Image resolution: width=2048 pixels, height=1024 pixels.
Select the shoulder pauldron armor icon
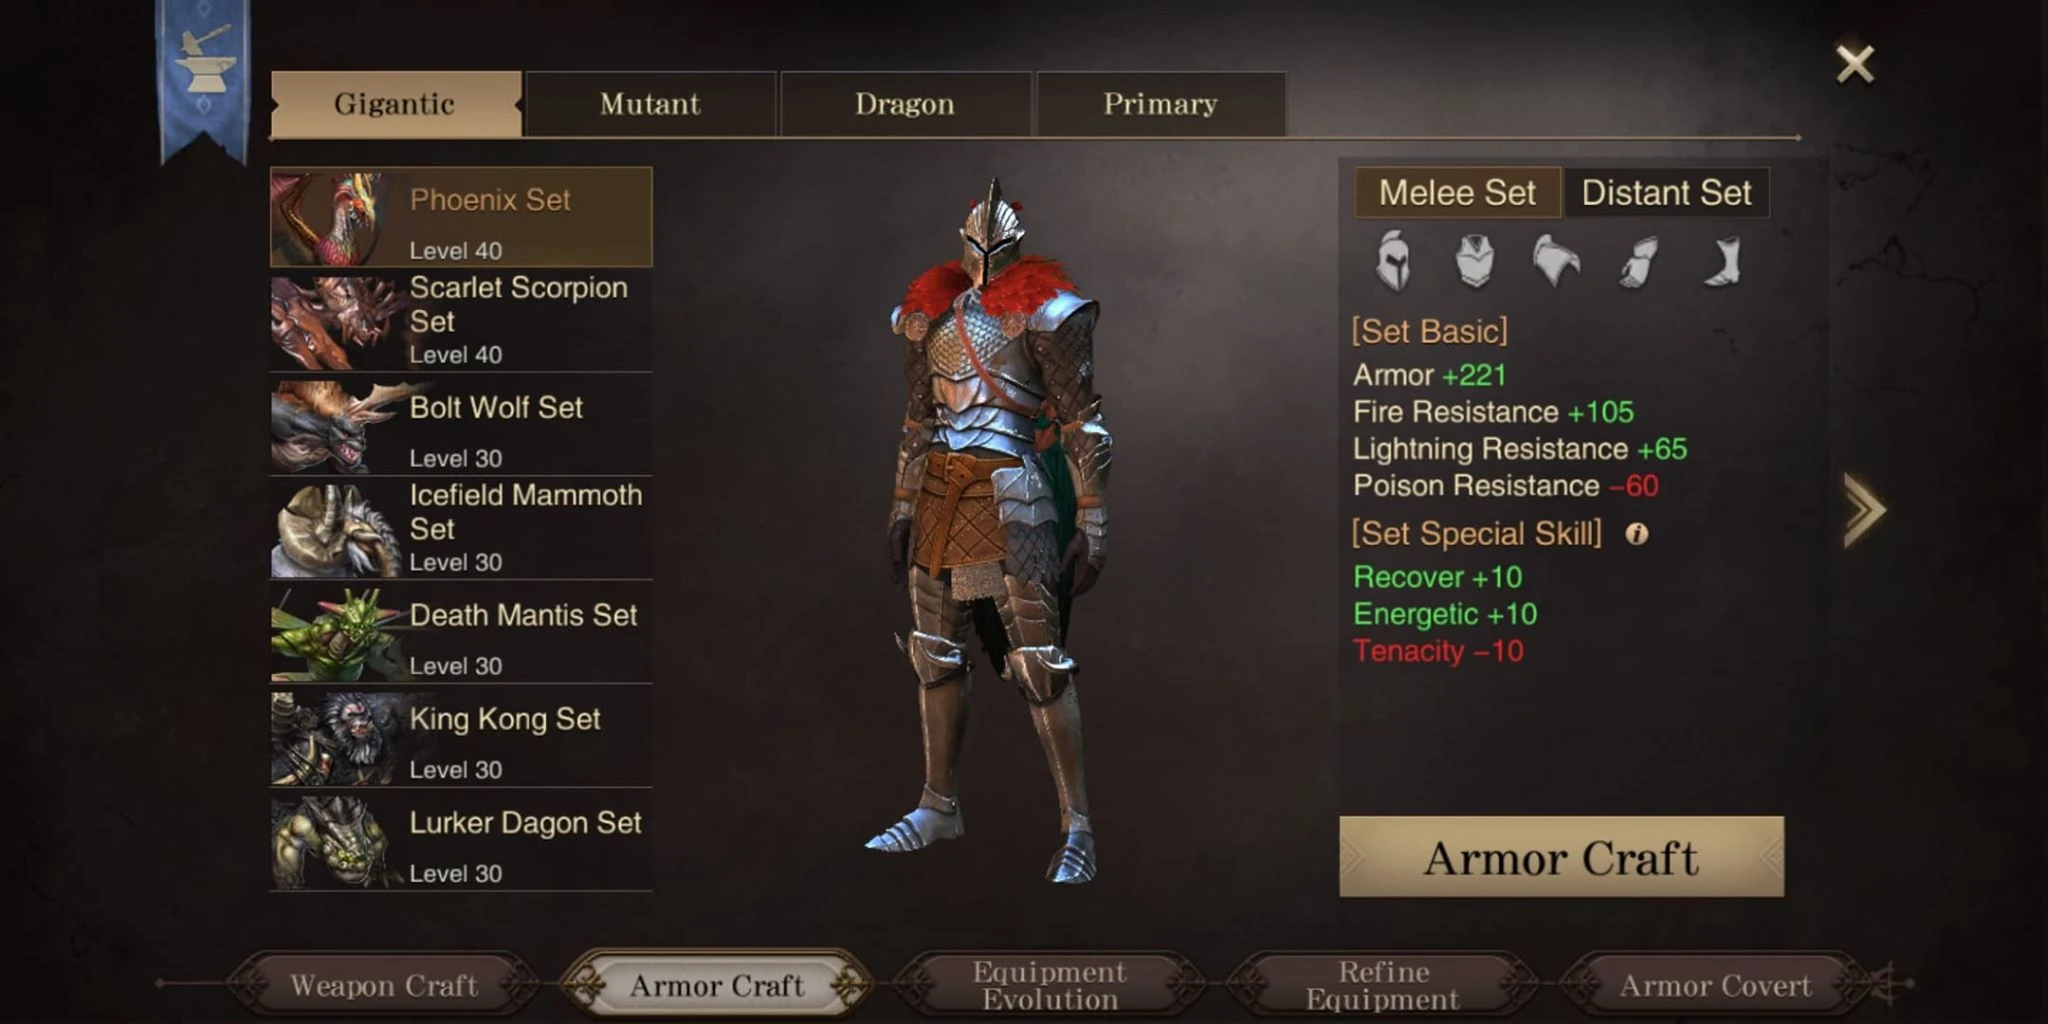[x=1556, y=261]
